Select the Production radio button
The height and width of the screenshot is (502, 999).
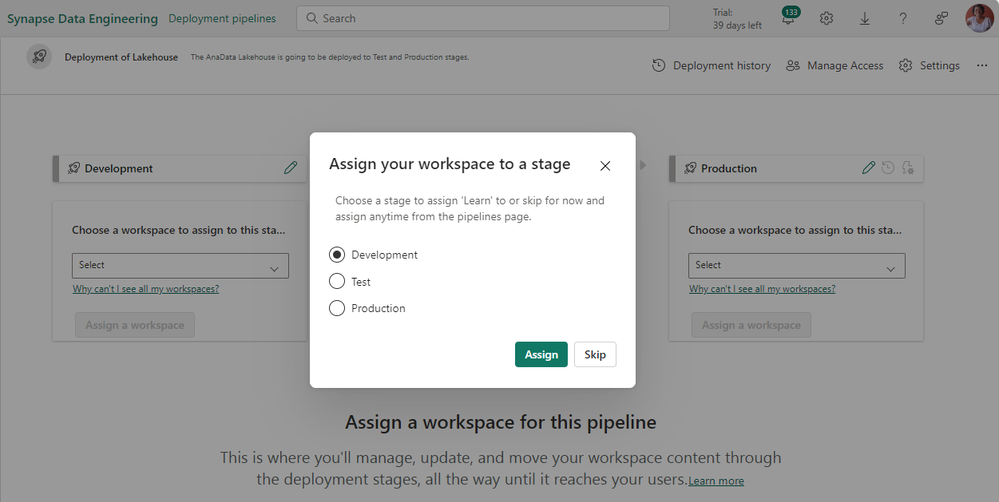[x=337, y=308]
